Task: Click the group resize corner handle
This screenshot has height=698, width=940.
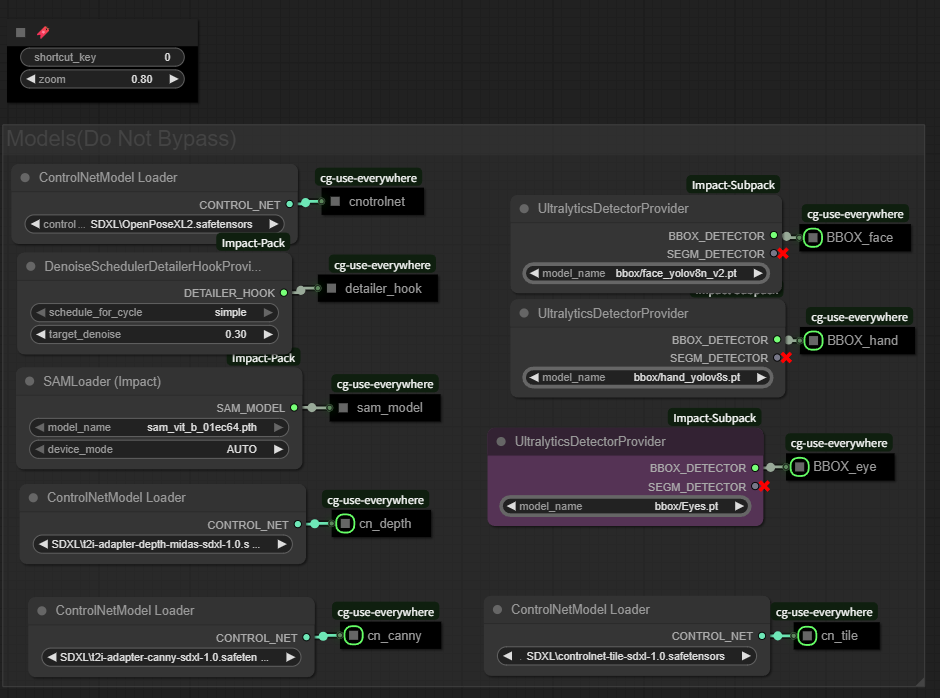Action: 920,682
